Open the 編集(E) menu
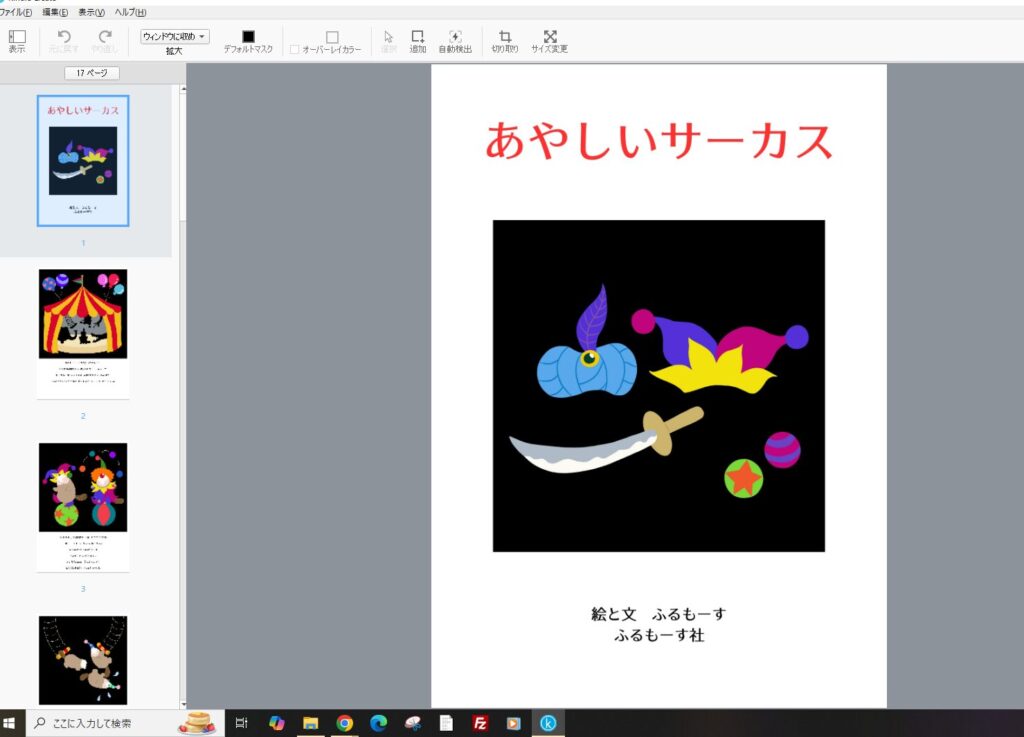Viewport: 1024px width, 737px height. [55, 12]
